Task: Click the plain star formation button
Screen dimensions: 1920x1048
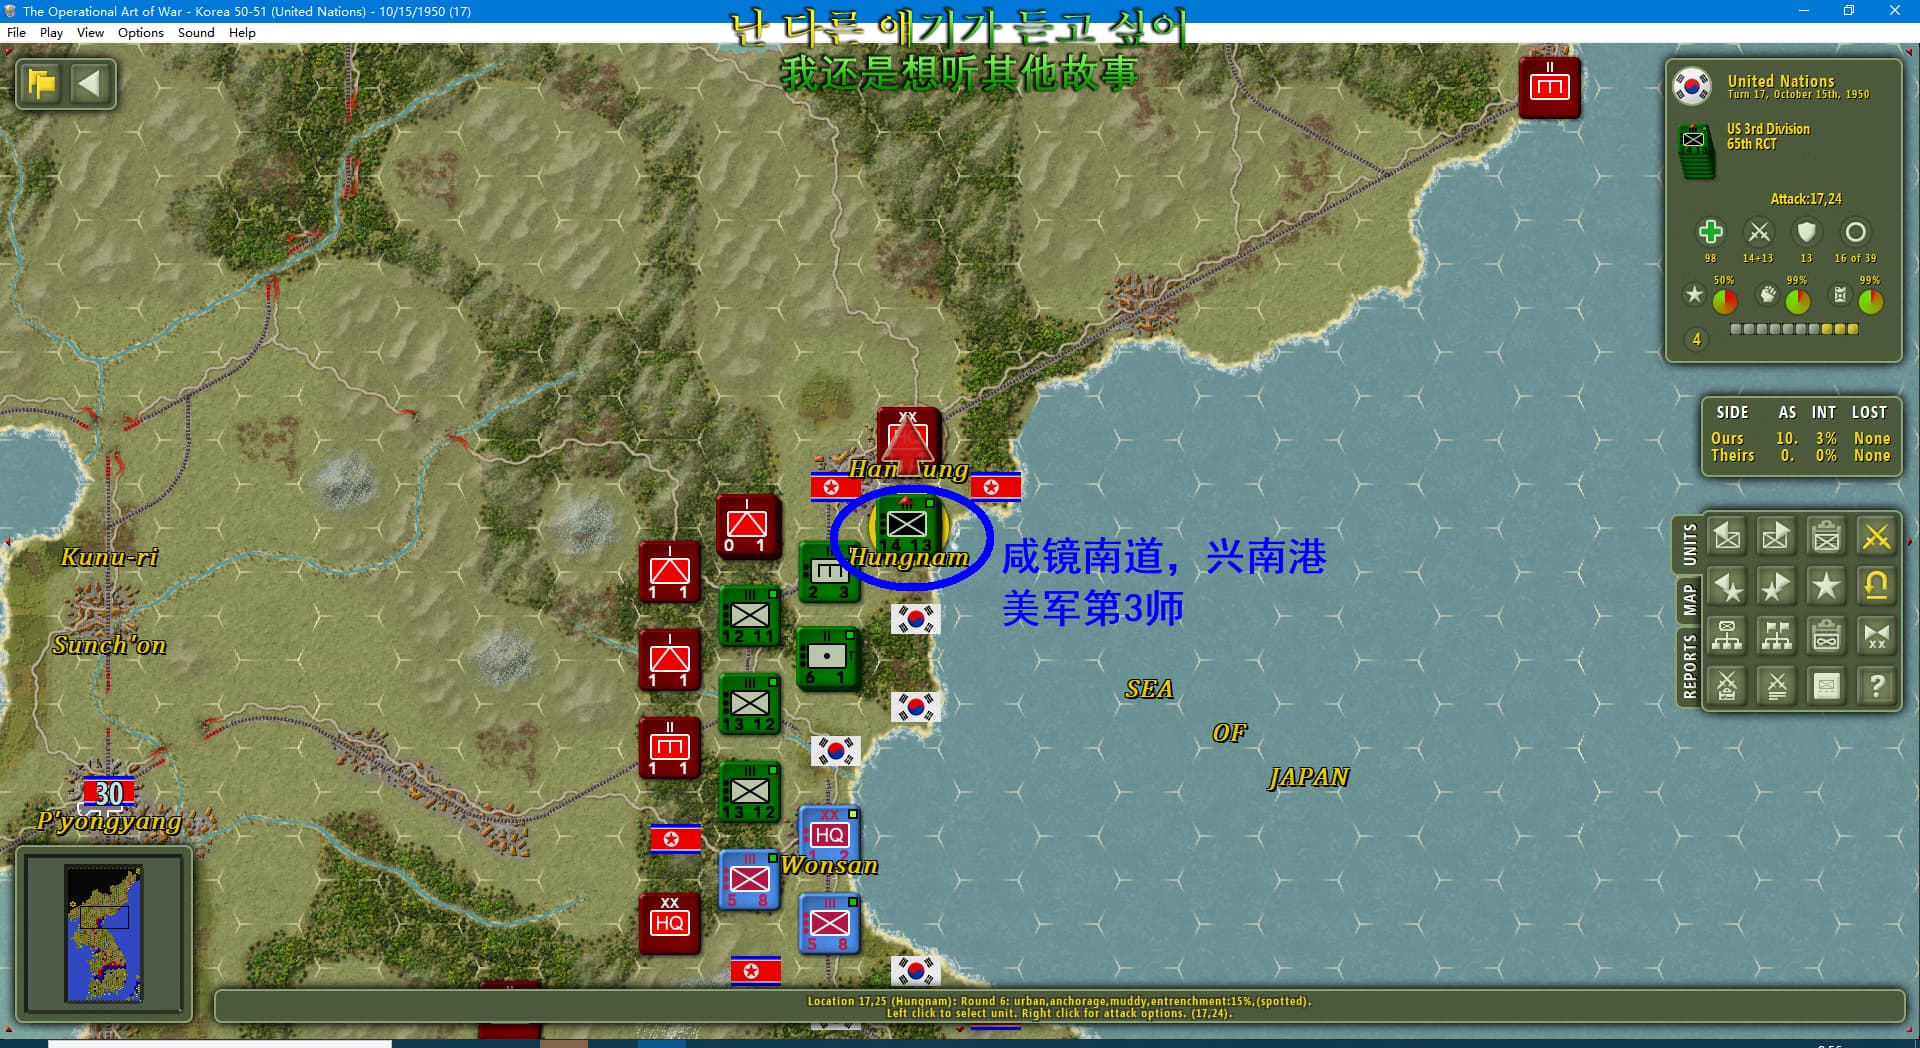Action: 1827,586
